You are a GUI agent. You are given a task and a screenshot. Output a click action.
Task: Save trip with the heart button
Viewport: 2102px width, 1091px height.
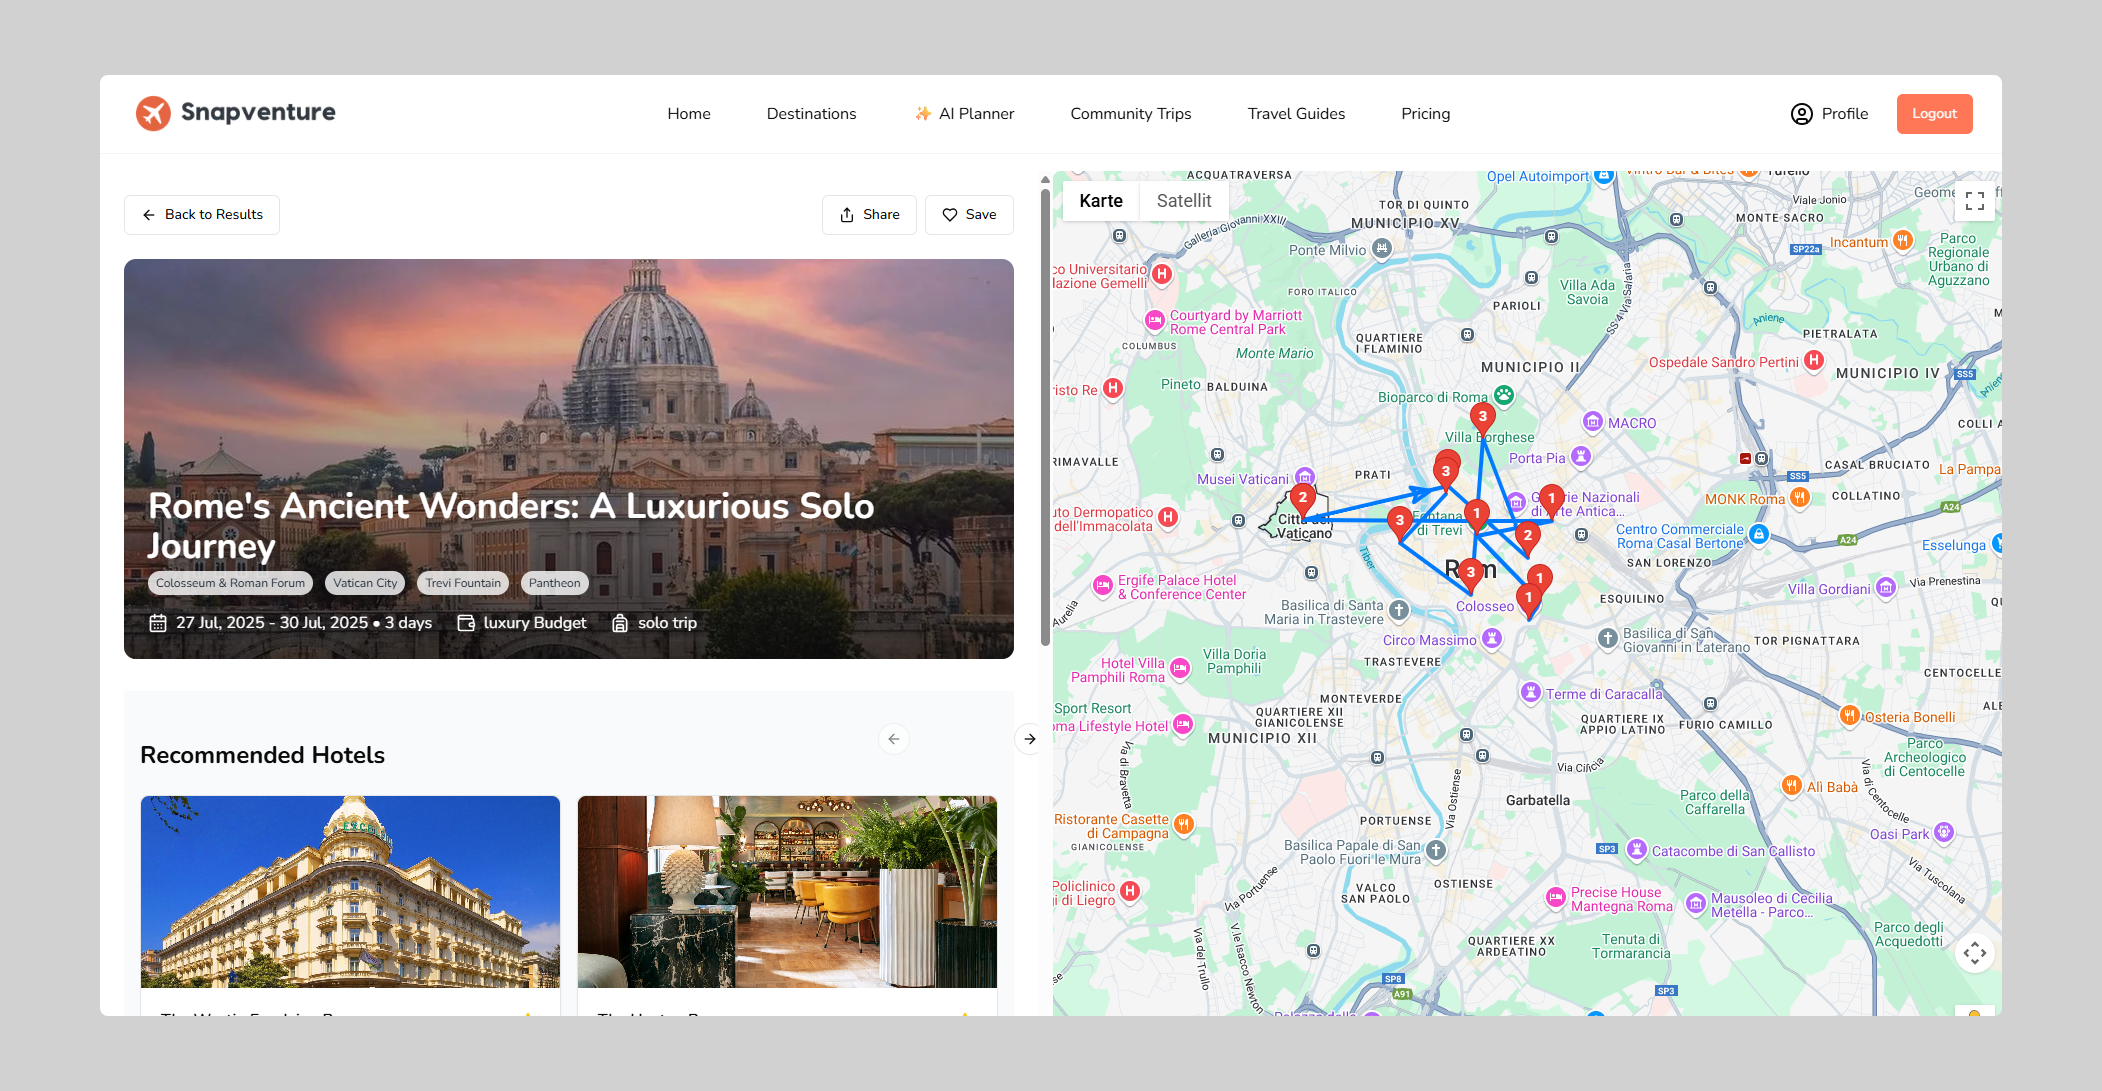tap(969, 215)
